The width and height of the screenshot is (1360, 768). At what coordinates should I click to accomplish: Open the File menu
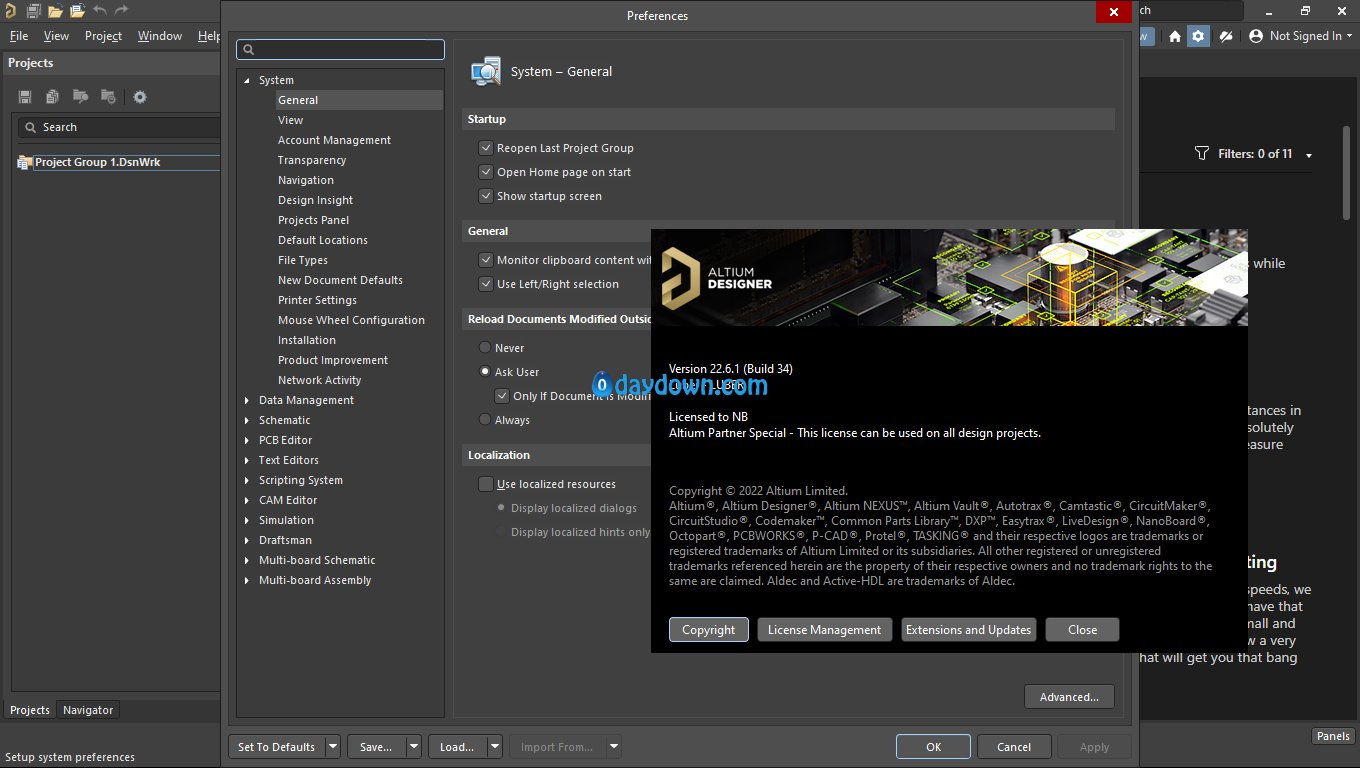[x=18, y=36]
